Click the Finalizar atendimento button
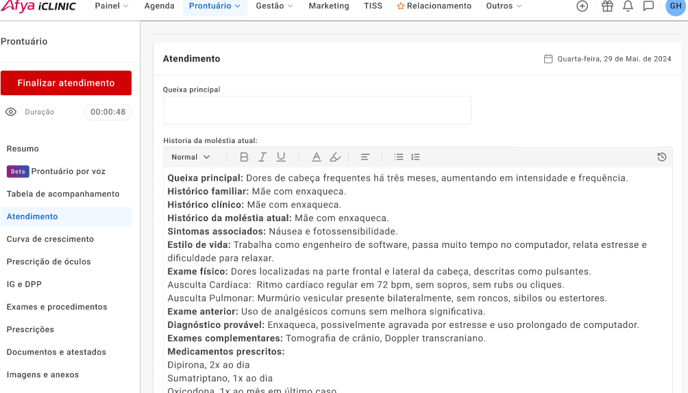 tap(66, 83)
